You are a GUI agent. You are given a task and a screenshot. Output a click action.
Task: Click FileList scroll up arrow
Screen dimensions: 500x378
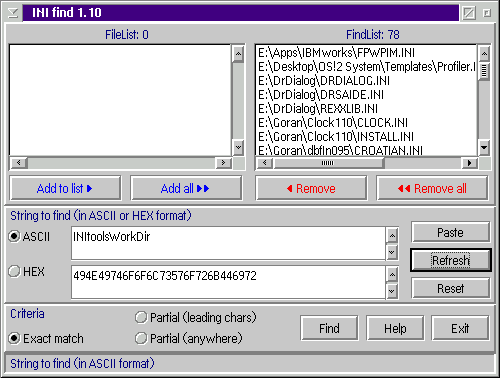(238, 54)
